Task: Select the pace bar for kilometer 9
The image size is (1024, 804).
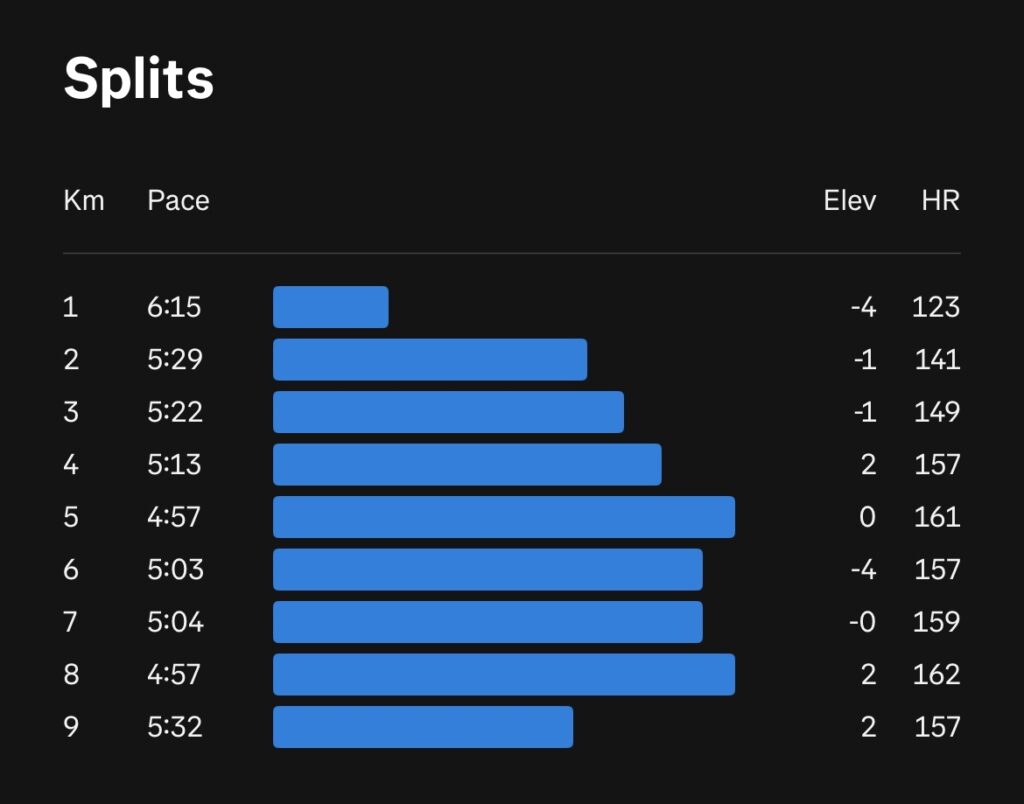Action: [x=423, y=727]
